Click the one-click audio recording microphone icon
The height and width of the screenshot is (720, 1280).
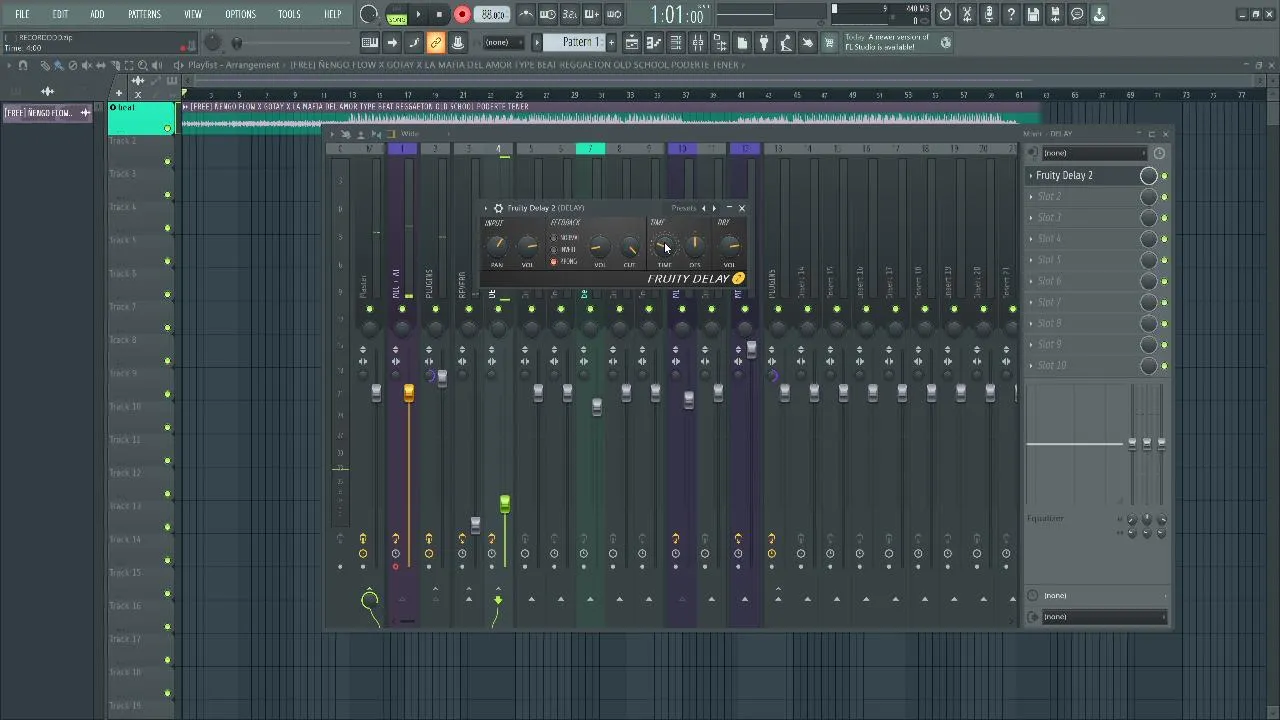(989, 14)
